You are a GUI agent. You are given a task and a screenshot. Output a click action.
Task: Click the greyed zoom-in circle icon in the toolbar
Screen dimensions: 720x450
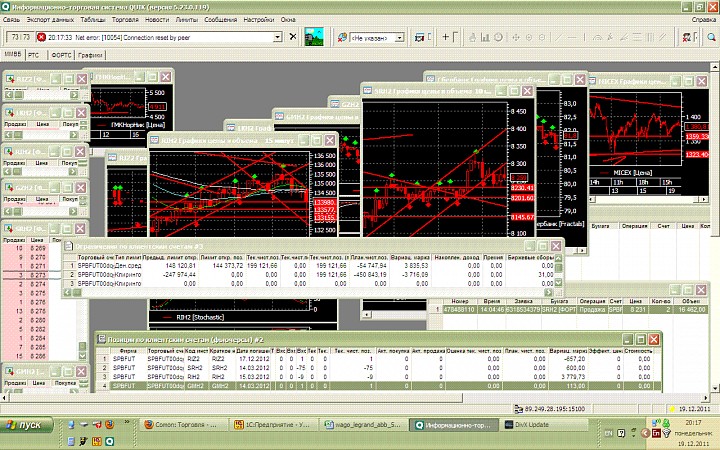529,38
